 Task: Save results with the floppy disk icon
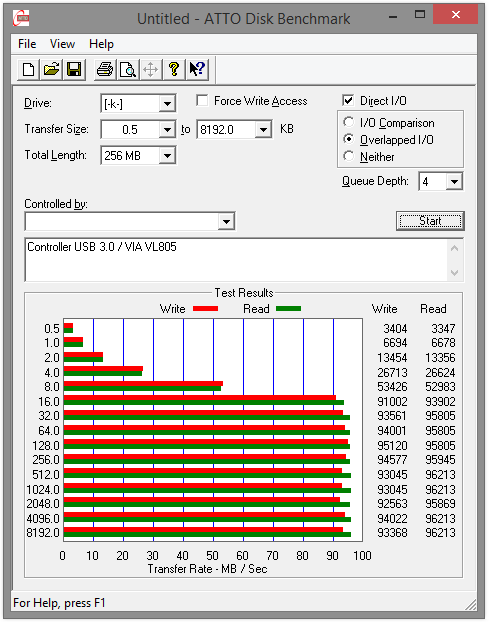point(74,70)
